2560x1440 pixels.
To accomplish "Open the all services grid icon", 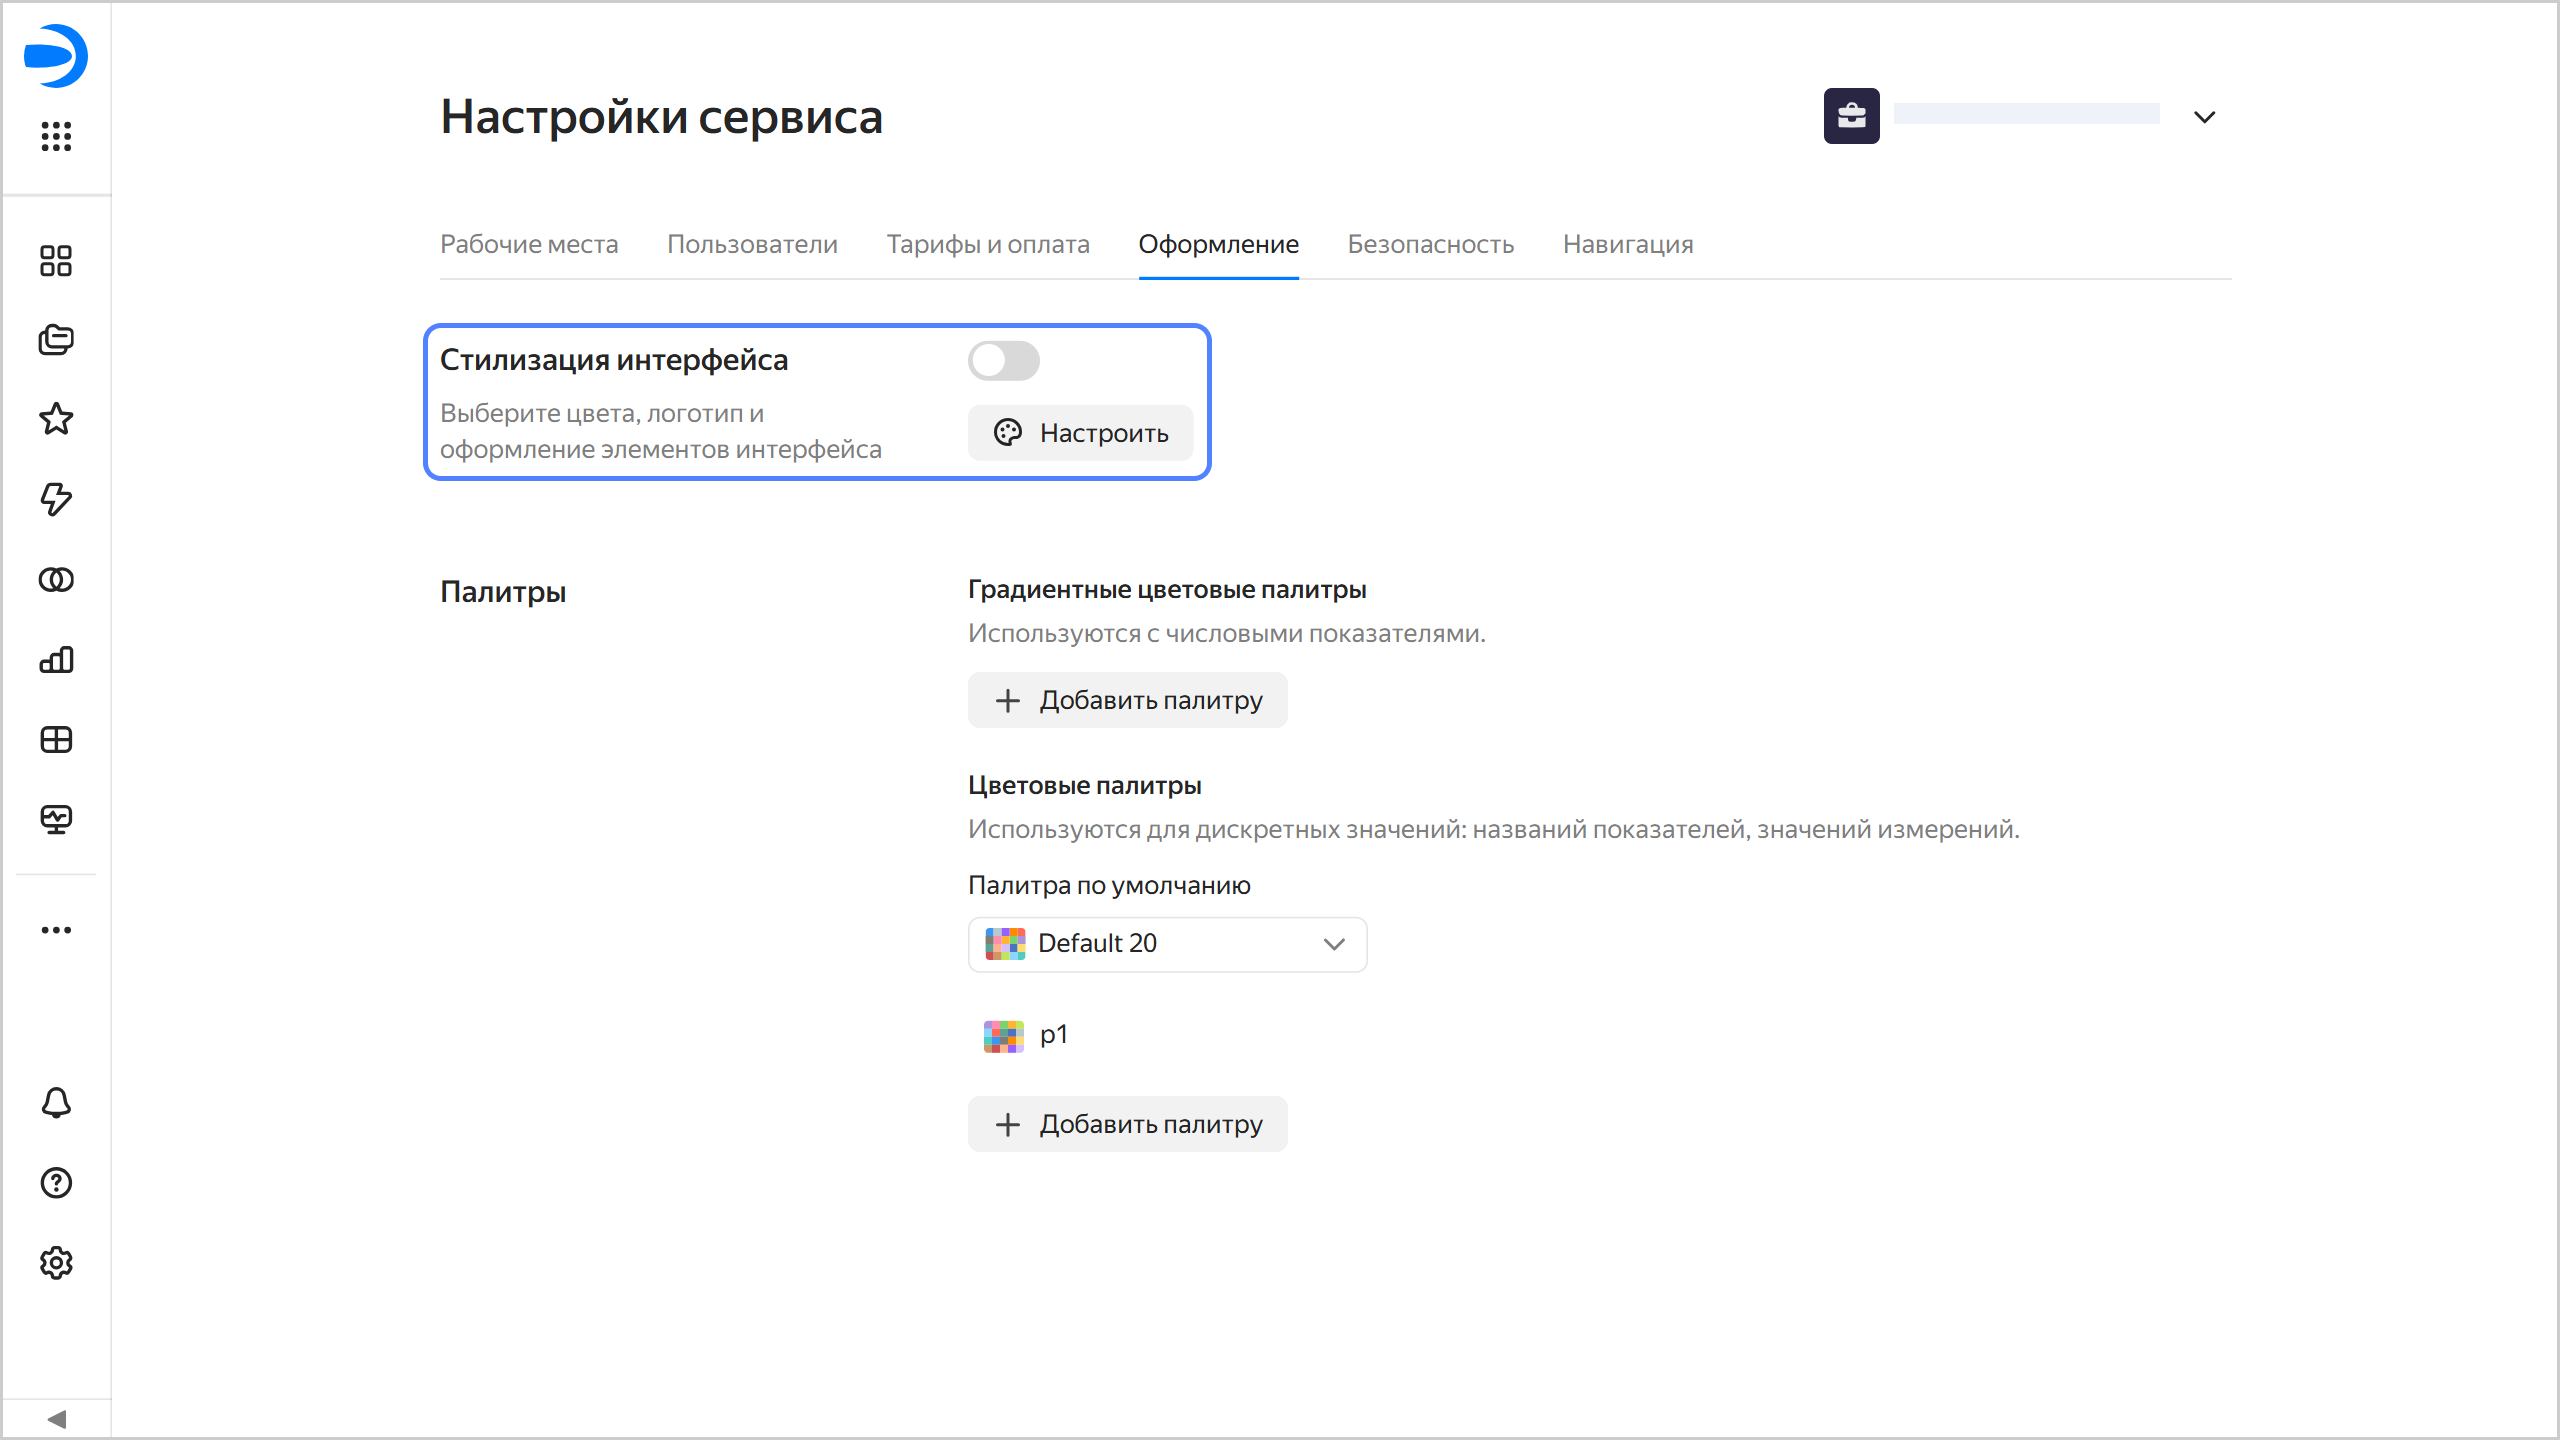I will point(56,136).
